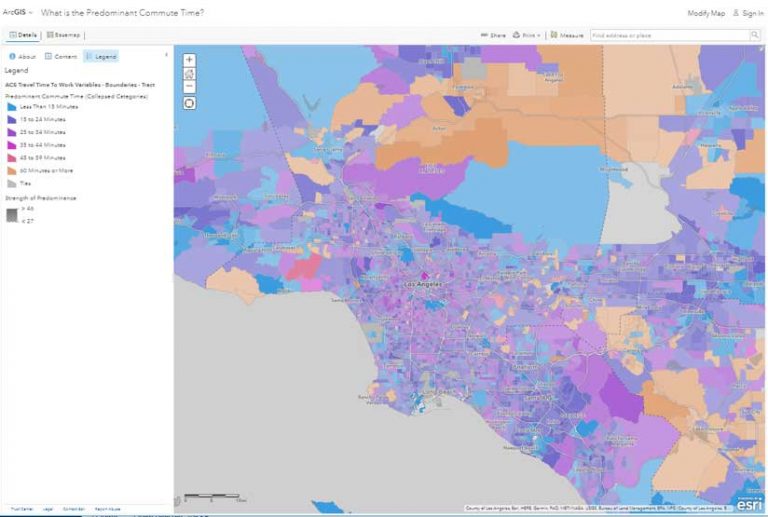Open the Basemap gallery

(x=64, y=35)
